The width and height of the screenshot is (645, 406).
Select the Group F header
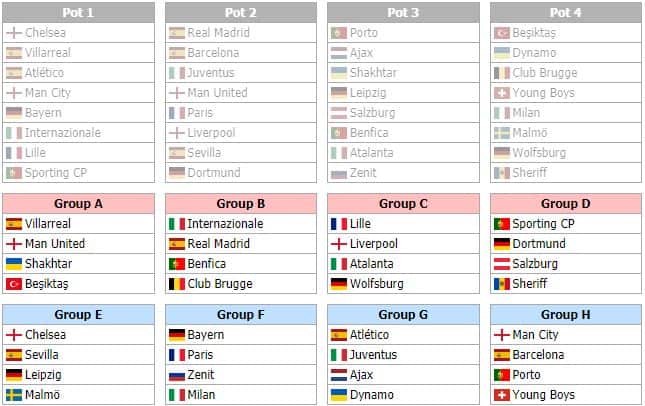click(241, 315)
